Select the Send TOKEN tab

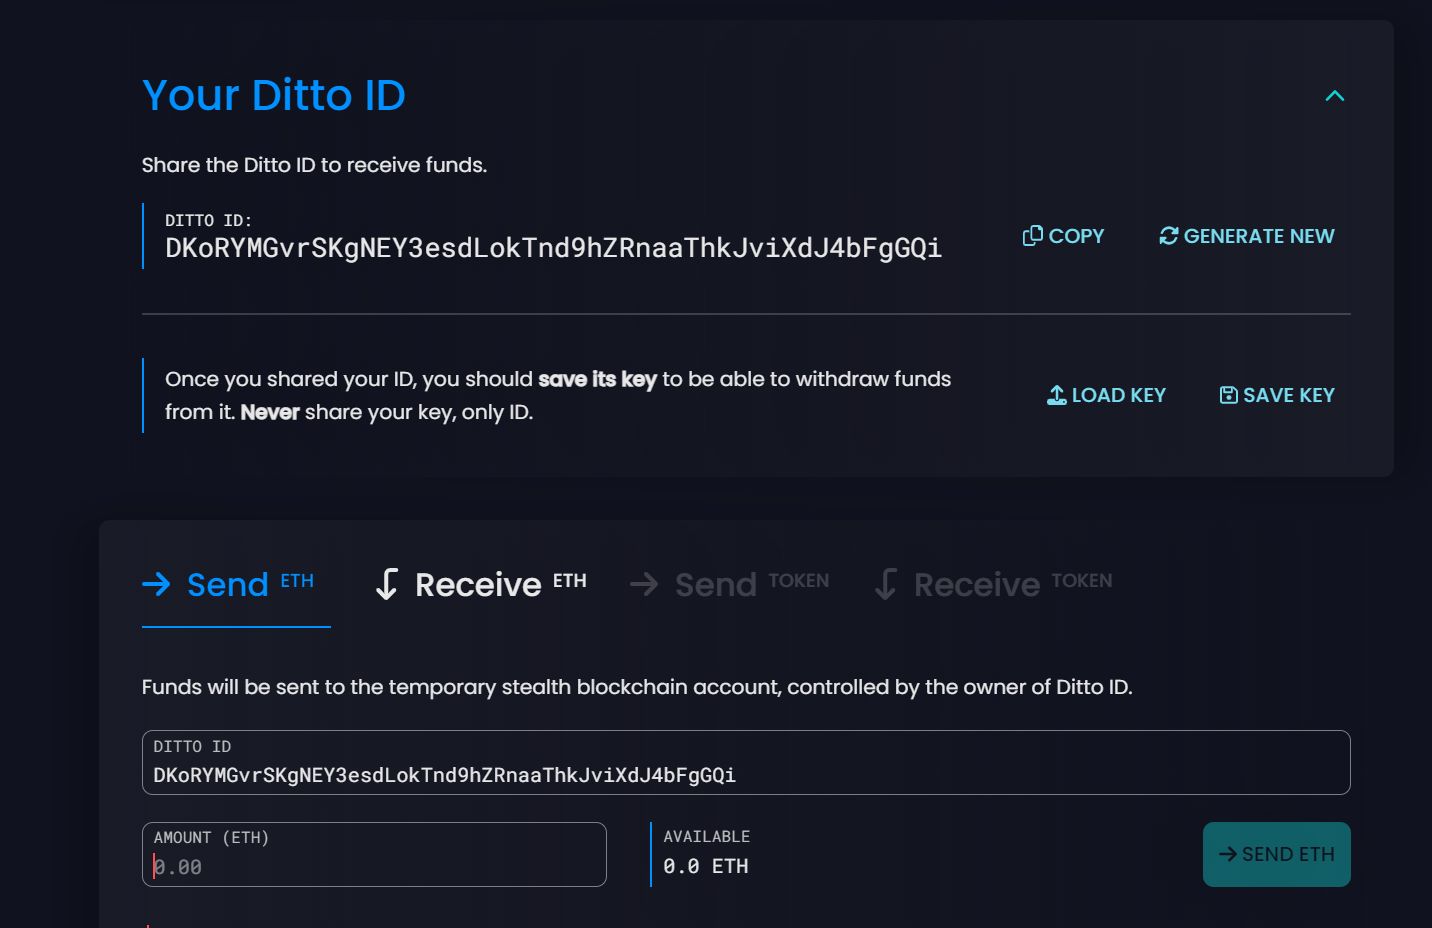(730, 584)
